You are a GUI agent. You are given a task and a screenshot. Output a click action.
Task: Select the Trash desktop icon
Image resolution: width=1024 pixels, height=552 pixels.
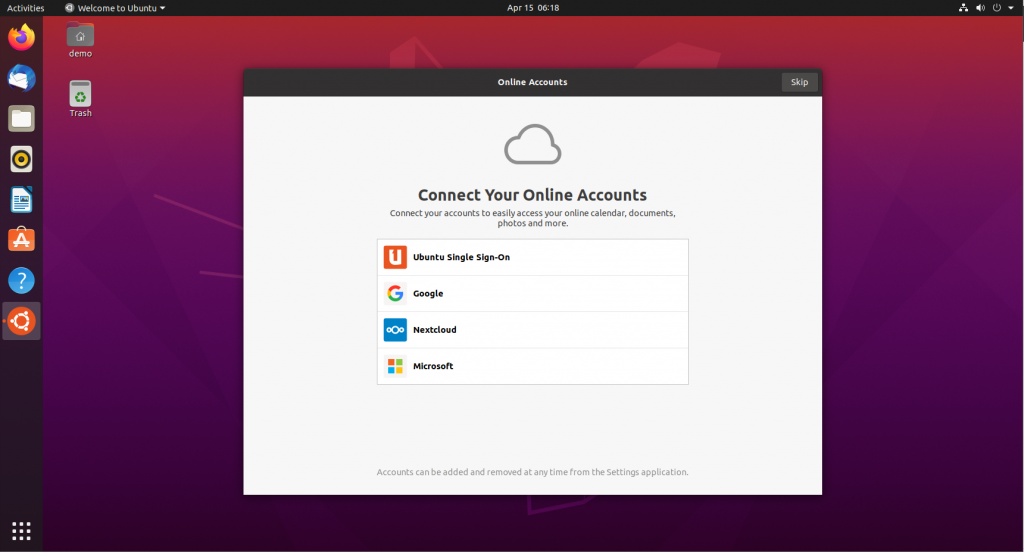[x=80, y=99]
